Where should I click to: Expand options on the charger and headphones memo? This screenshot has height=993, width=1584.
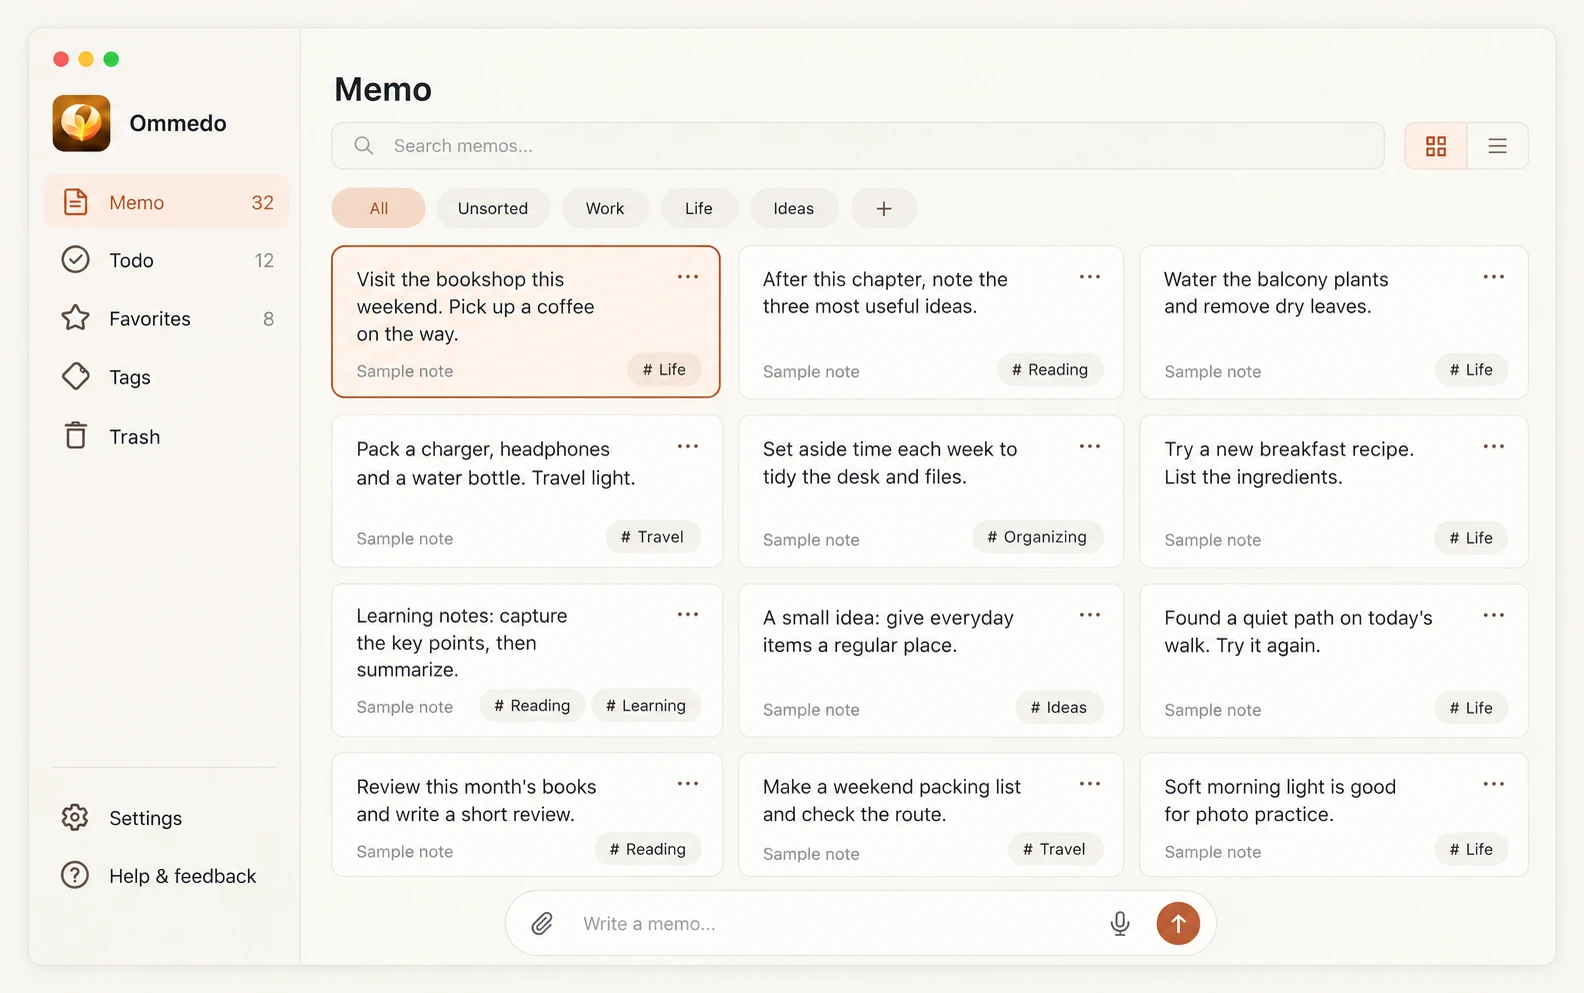point(688,447)
